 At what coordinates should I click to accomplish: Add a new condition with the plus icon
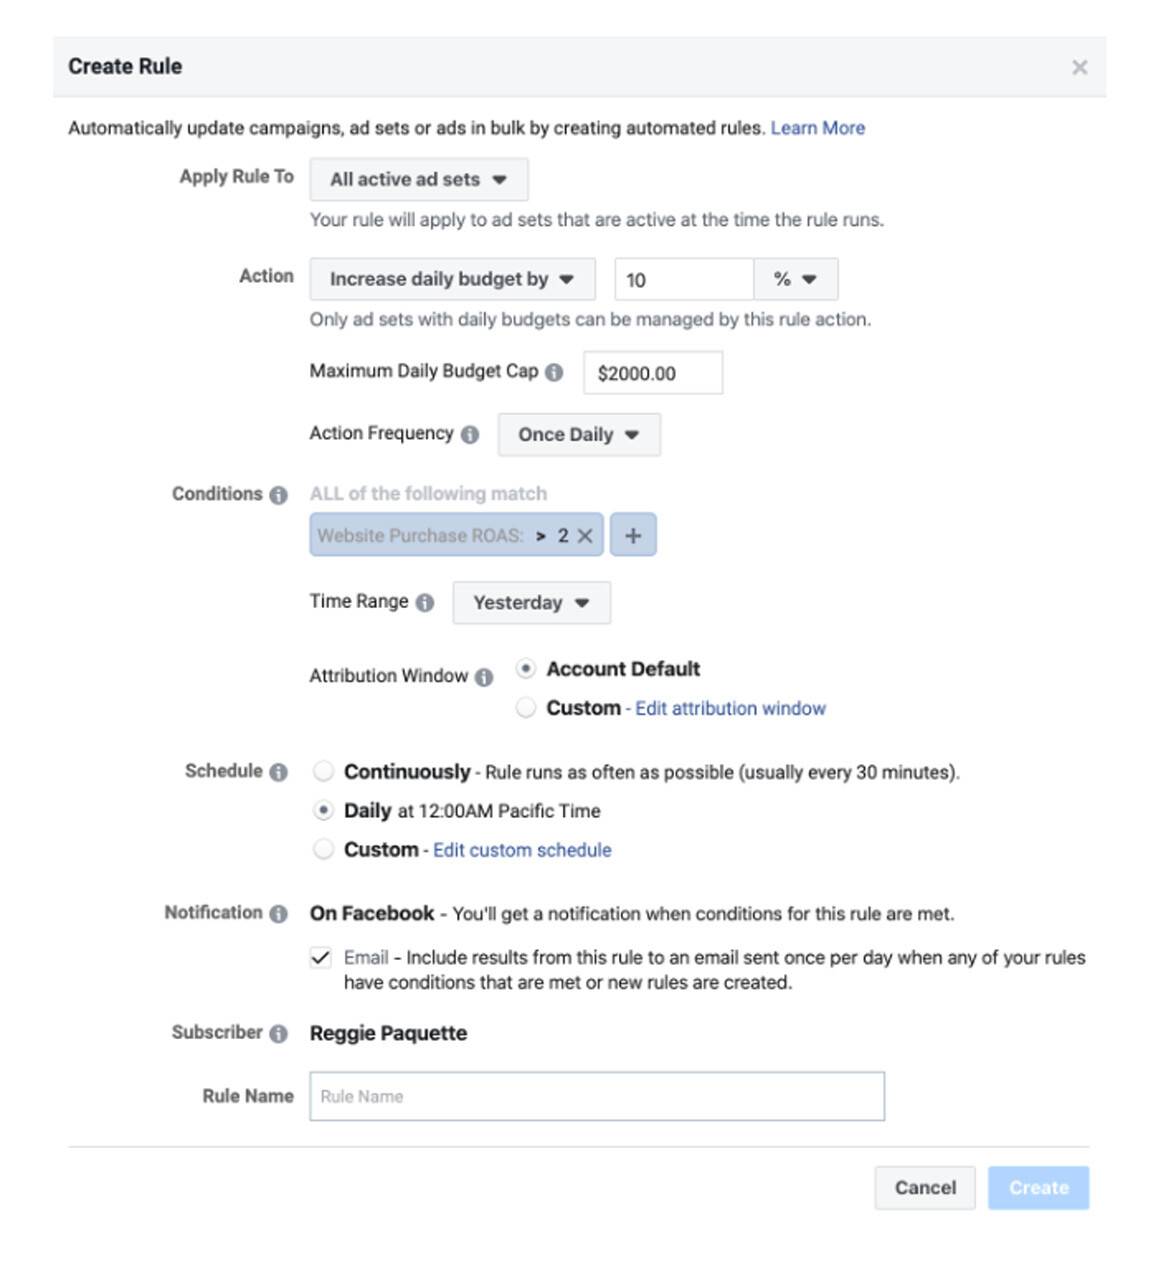point(634,534)
